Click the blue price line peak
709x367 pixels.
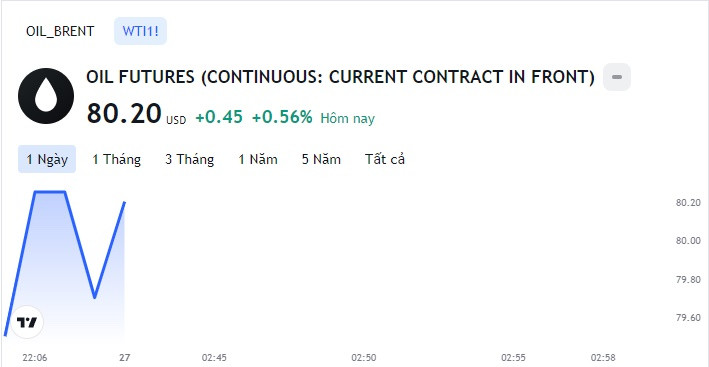(x=50, y=192)
